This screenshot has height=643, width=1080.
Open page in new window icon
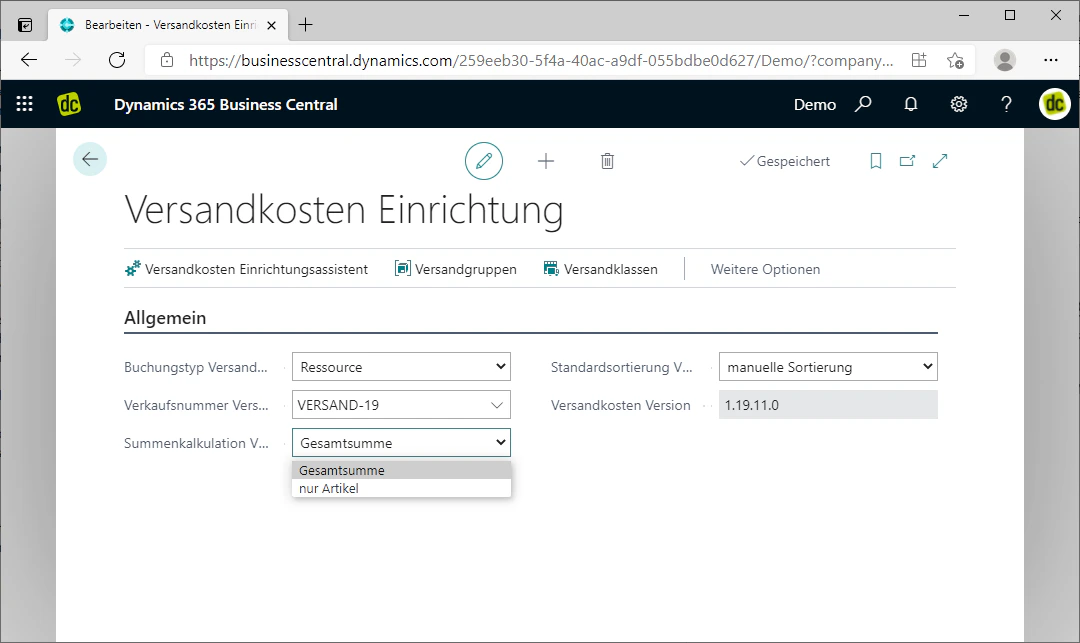pyautogui.click(x=907, y=161)
